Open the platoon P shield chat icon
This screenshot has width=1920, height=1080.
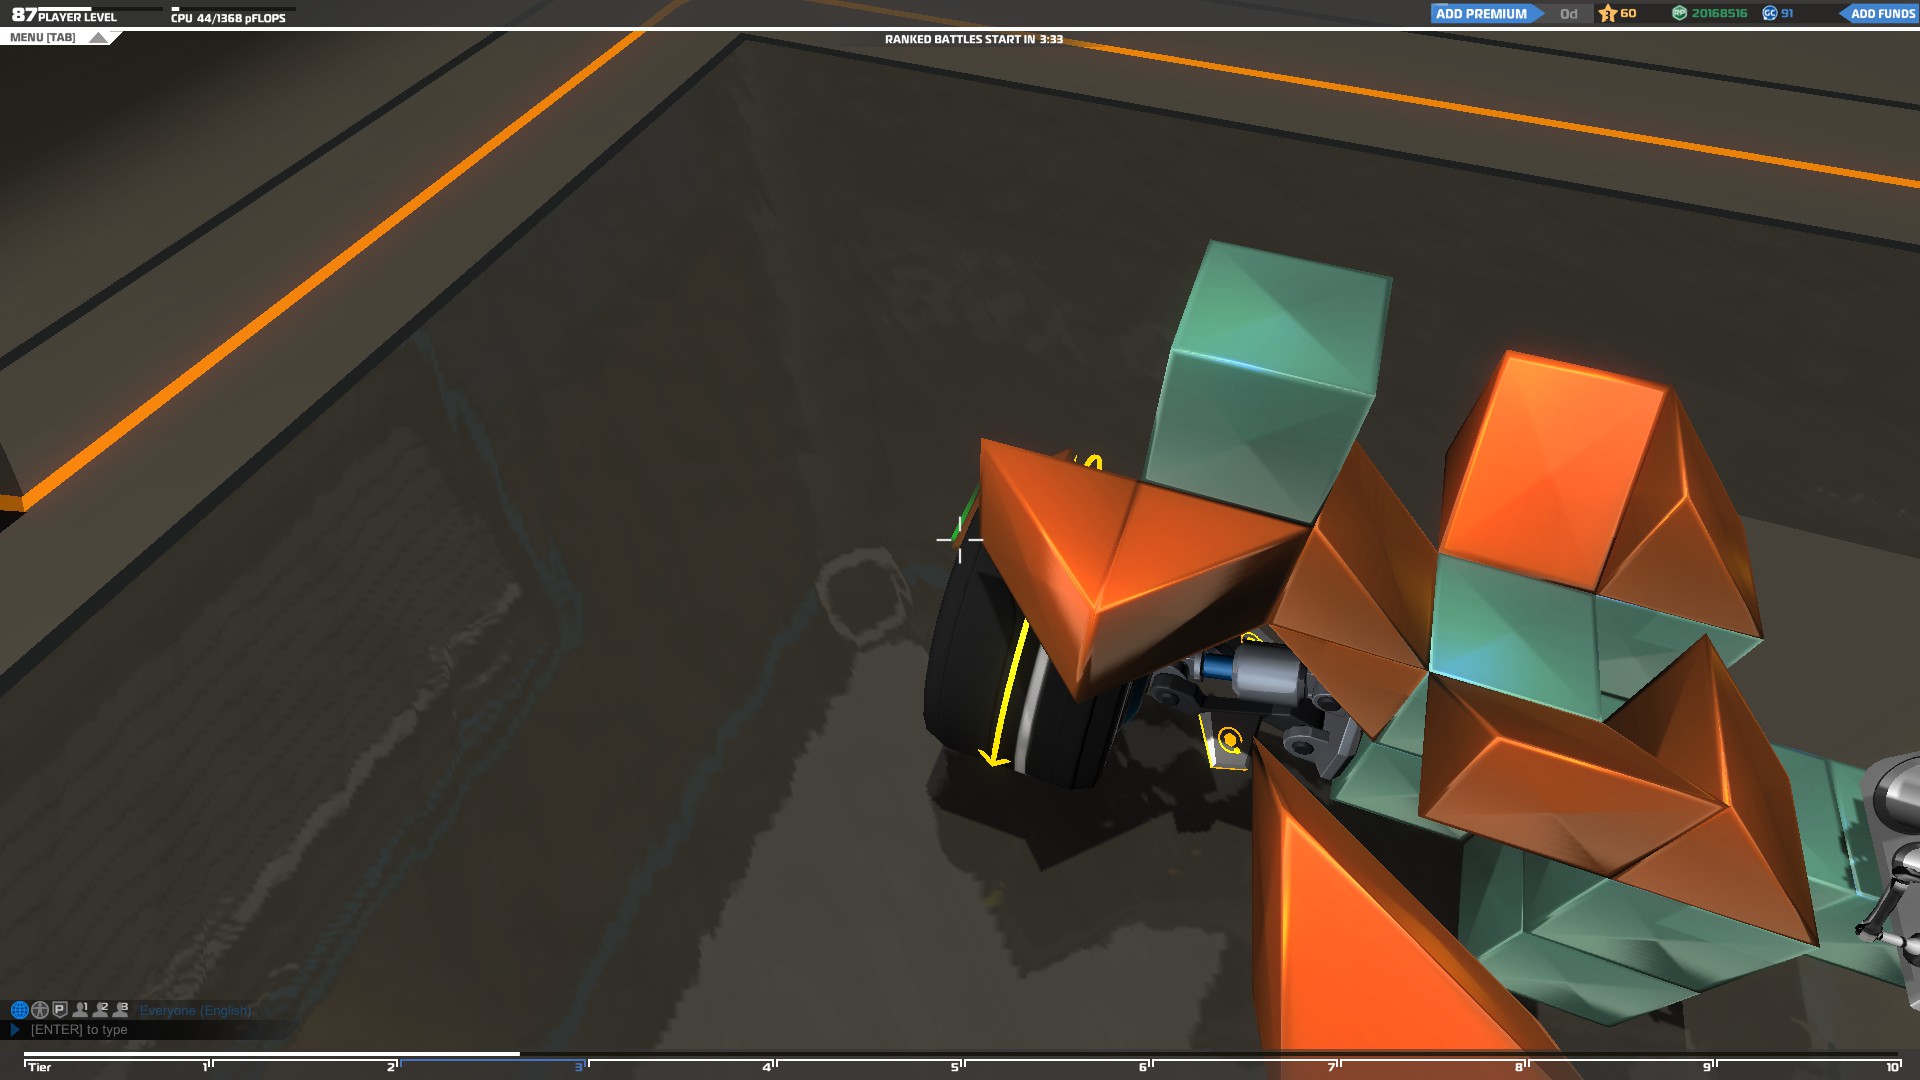(x=60, y=1010)
